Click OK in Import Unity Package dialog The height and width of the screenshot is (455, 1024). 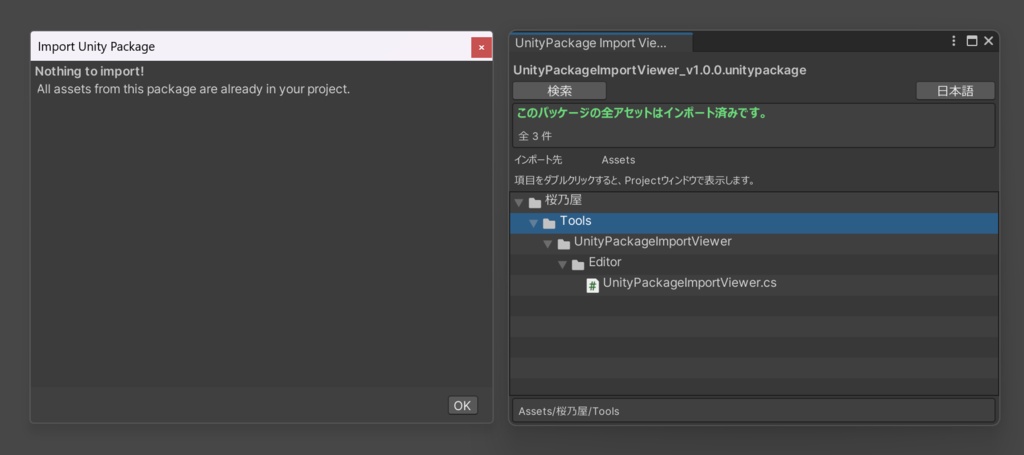coord(462,405)
